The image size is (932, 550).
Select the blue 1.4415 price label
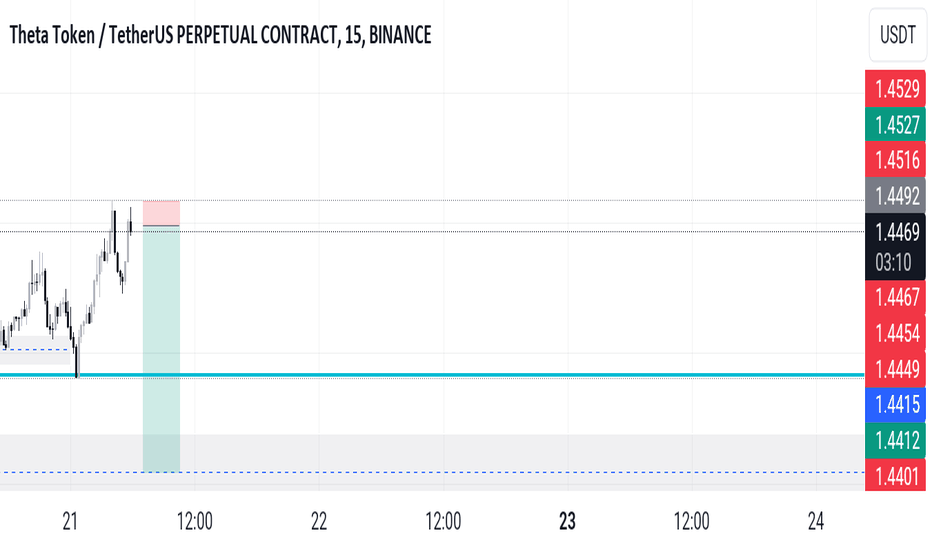pos(895,404)
